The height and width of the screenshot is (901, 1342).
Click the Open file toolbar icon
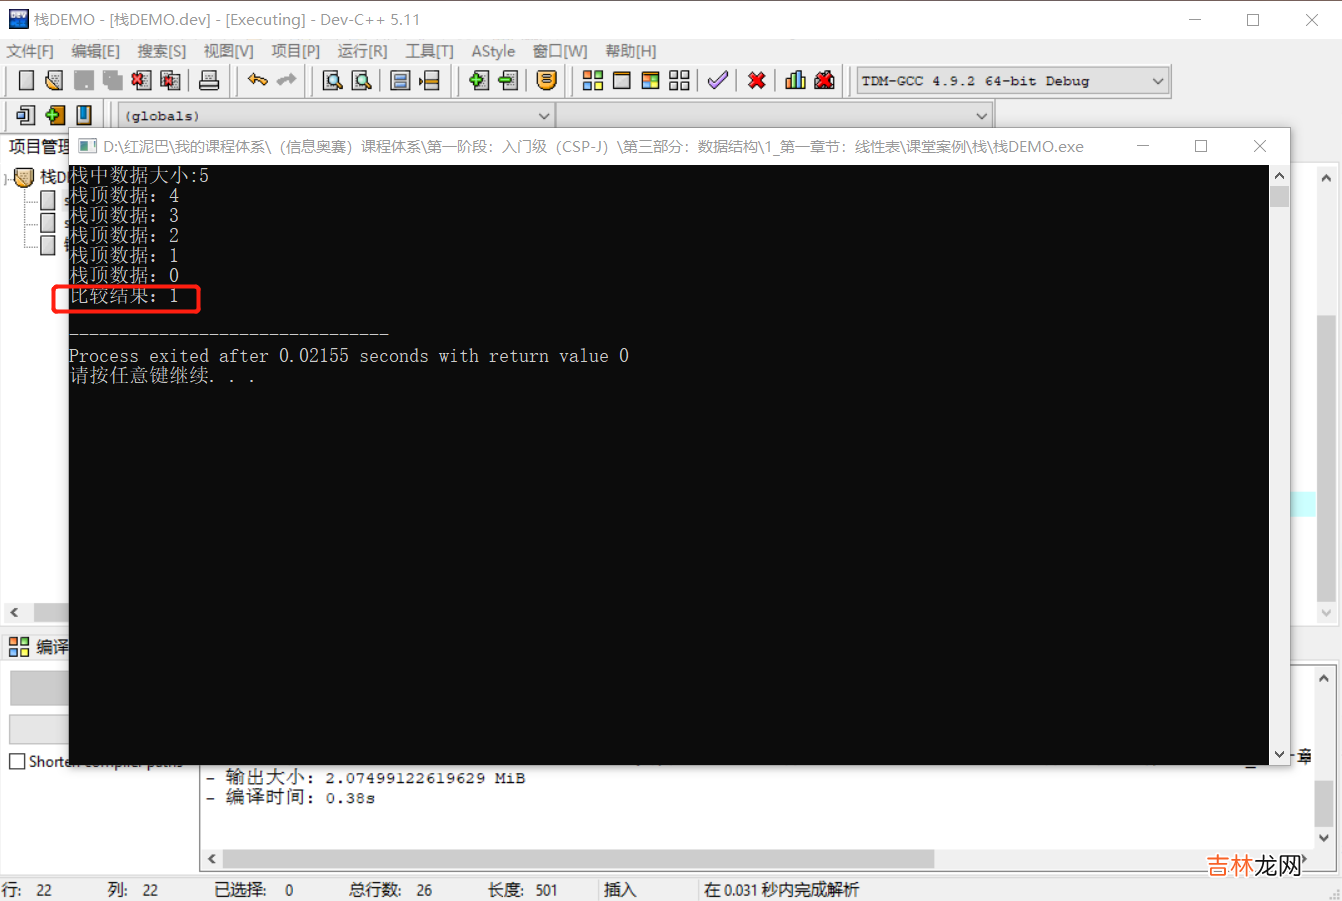[54, 81]
